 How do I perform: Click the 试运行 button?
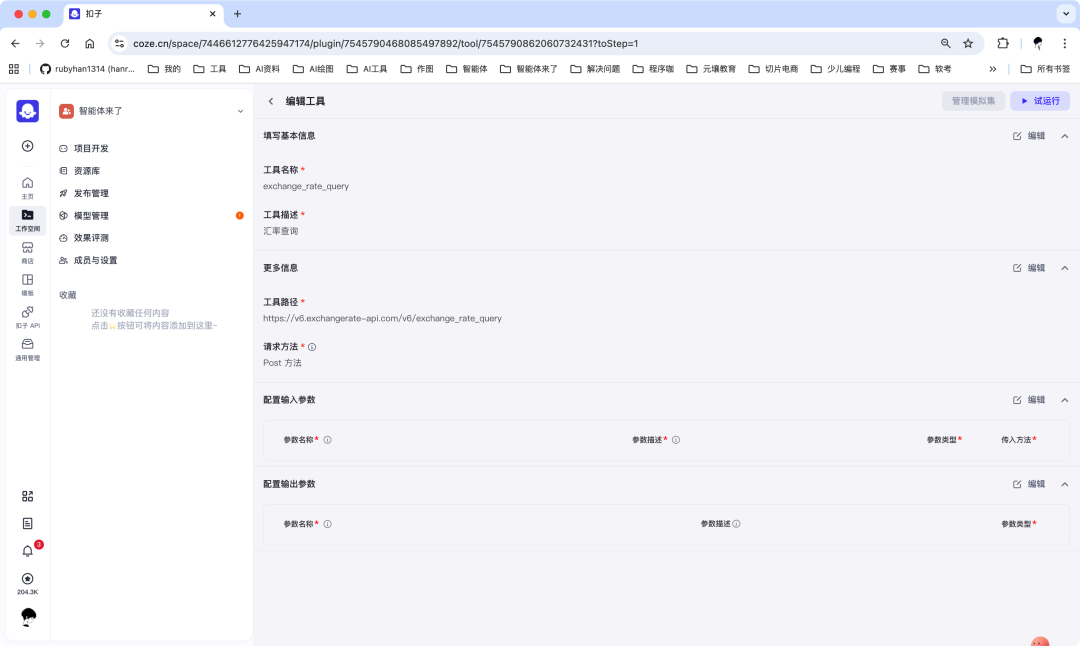click(1040, 101)
